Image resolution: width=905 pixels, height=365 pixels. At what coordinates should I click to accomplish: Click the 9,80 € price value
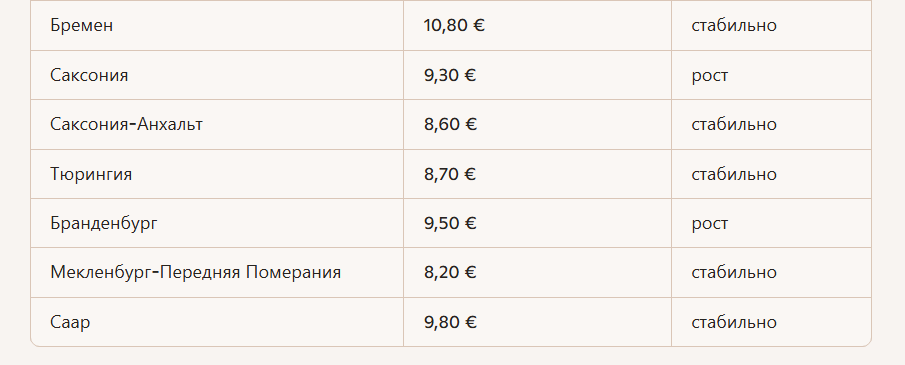click(450, 322)
